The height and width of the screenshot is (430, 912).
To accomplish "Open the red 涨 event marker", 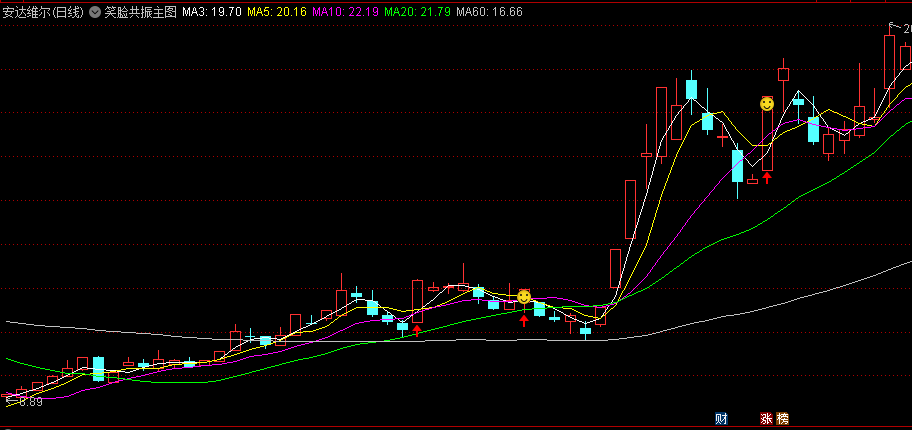I will pyautogui.click(x=767, y=418).
